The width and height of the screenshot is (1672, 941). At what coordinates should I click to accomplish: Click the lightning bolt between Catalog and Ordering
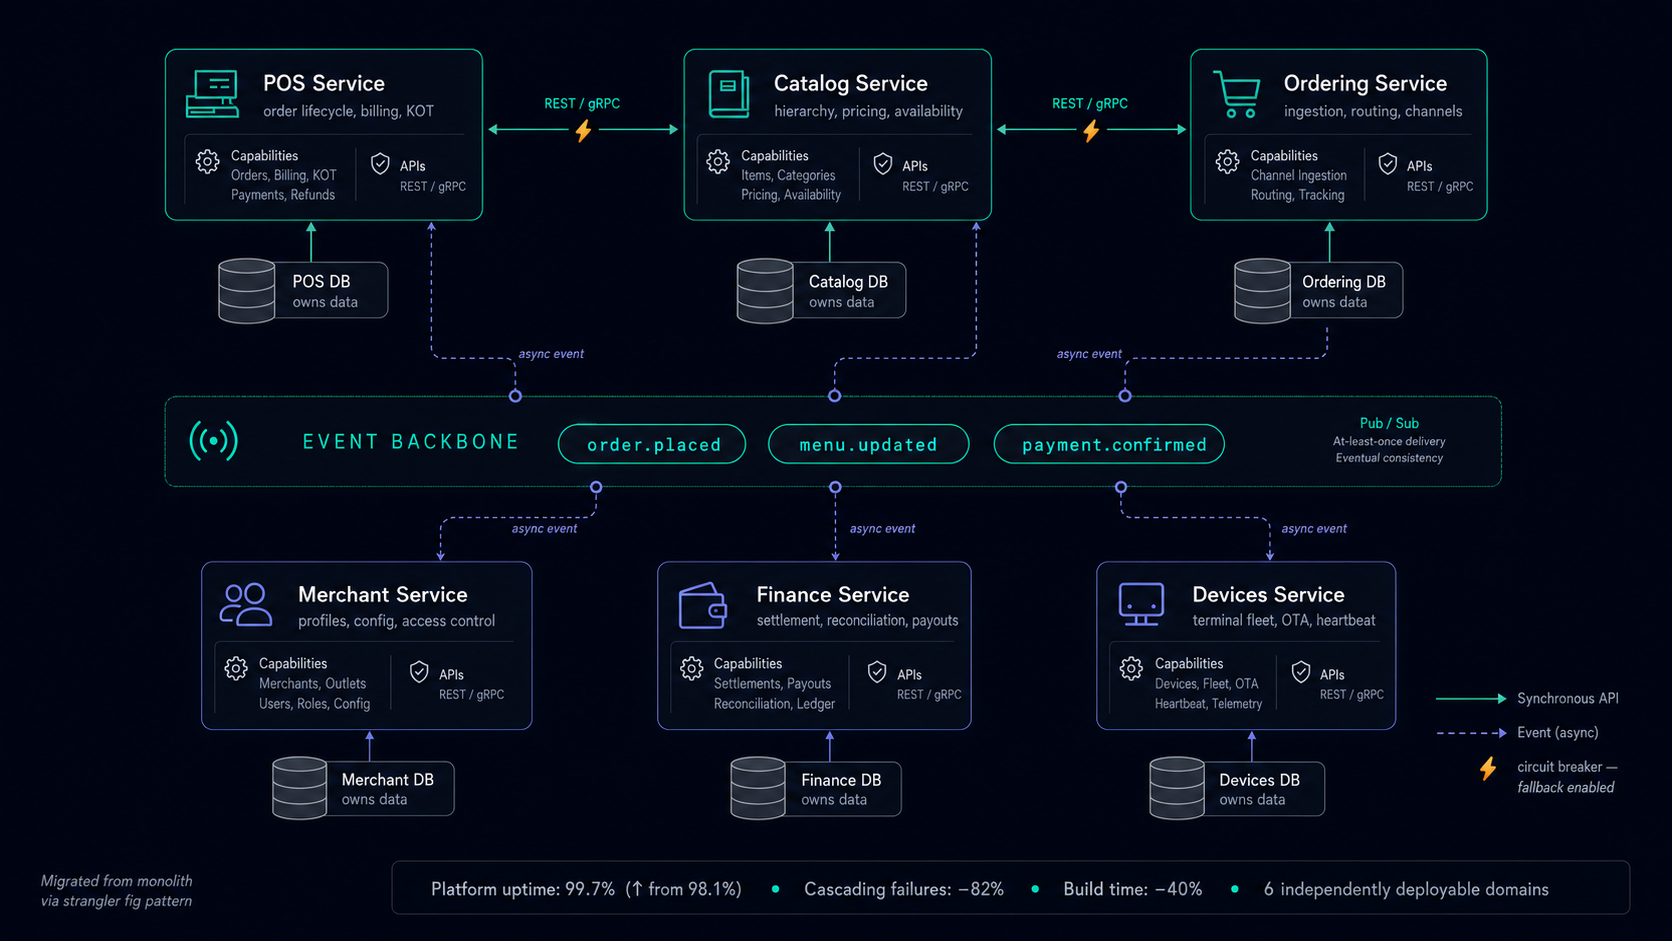click(1091, 130)
